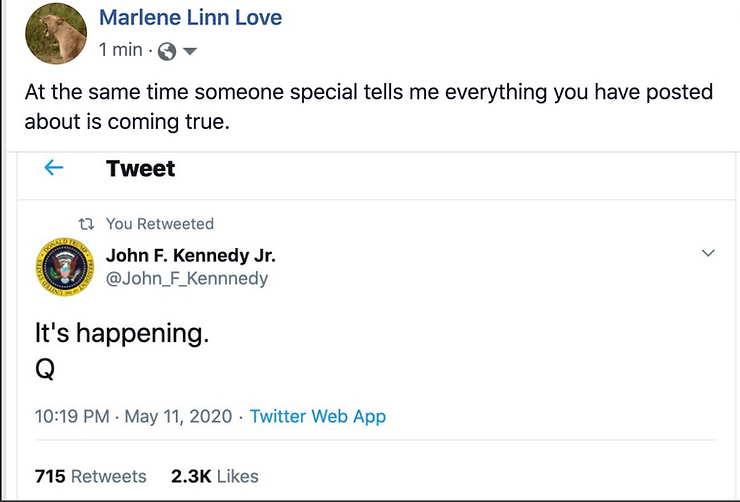This screenshot has height=502, width=740.
Task: Click the public globe privacy icon
Action: [168, 50]
